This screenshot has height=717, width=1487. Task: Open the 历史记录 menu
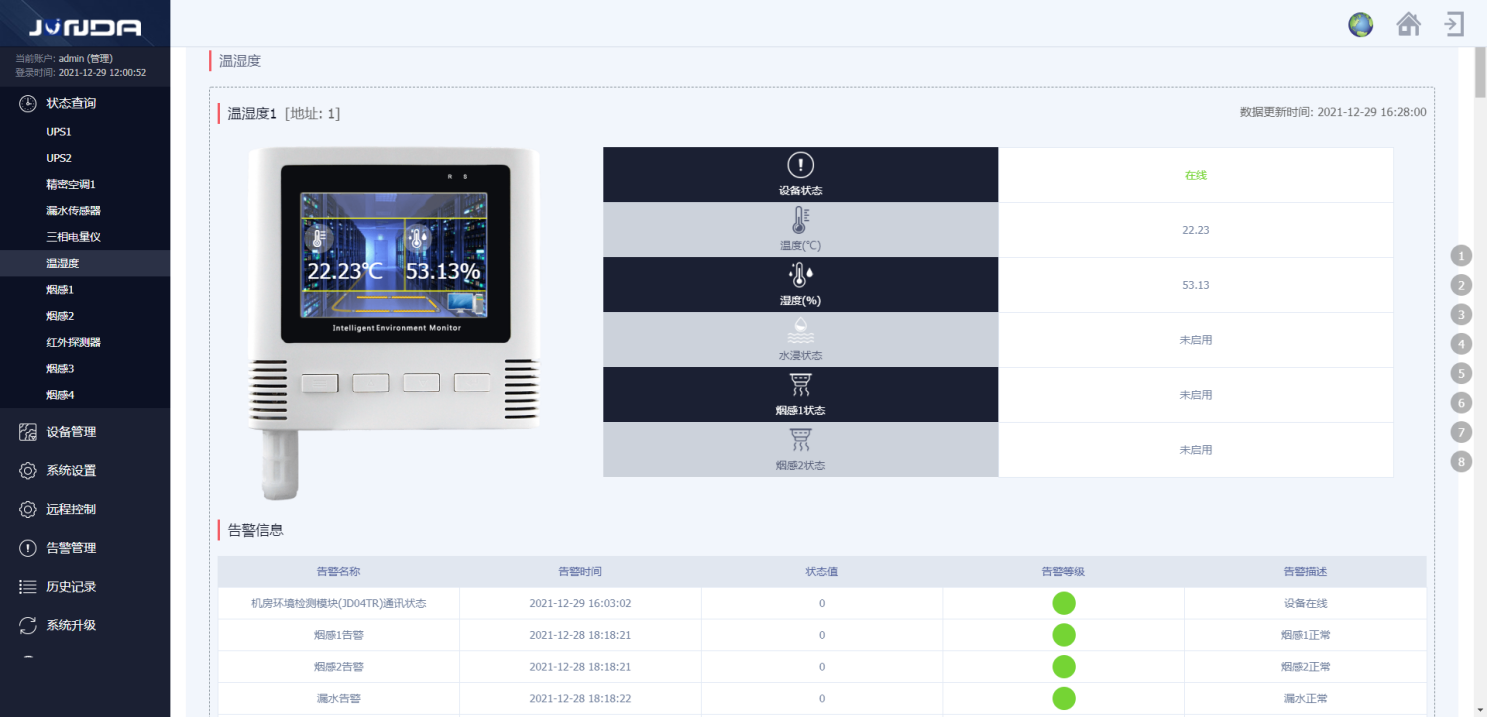point(85,587)
